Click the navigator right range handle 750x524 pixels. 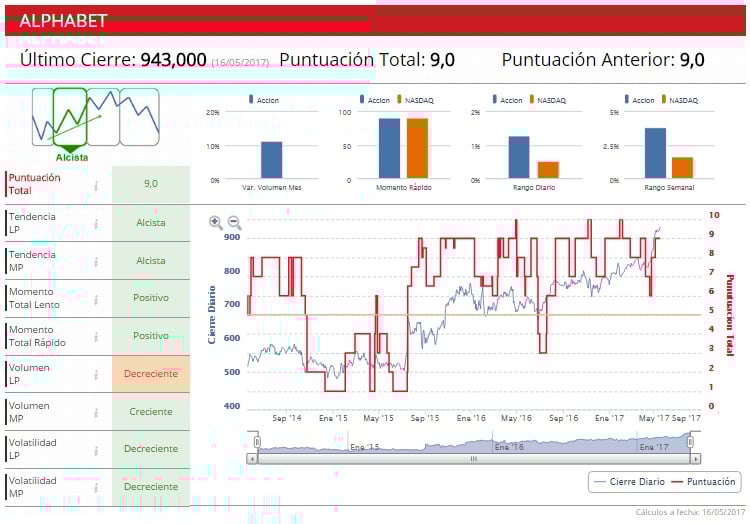coord(690,442)
